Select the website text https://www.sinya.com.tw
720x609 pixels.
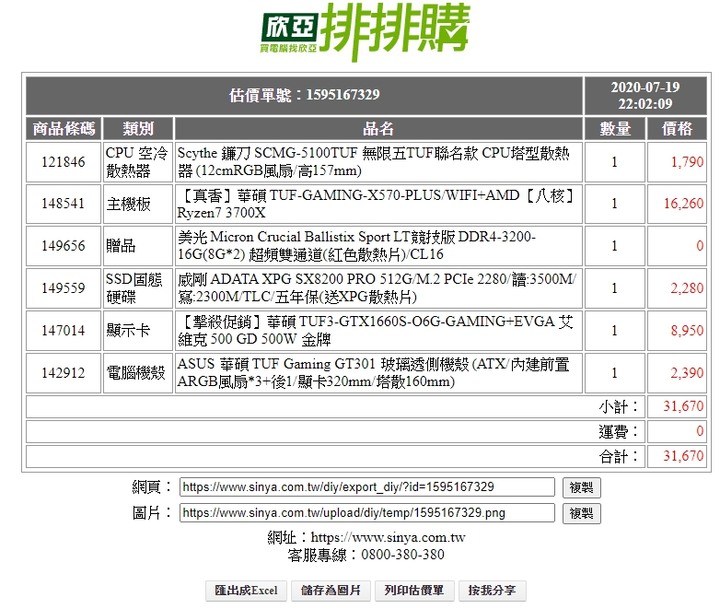point(388,537)
